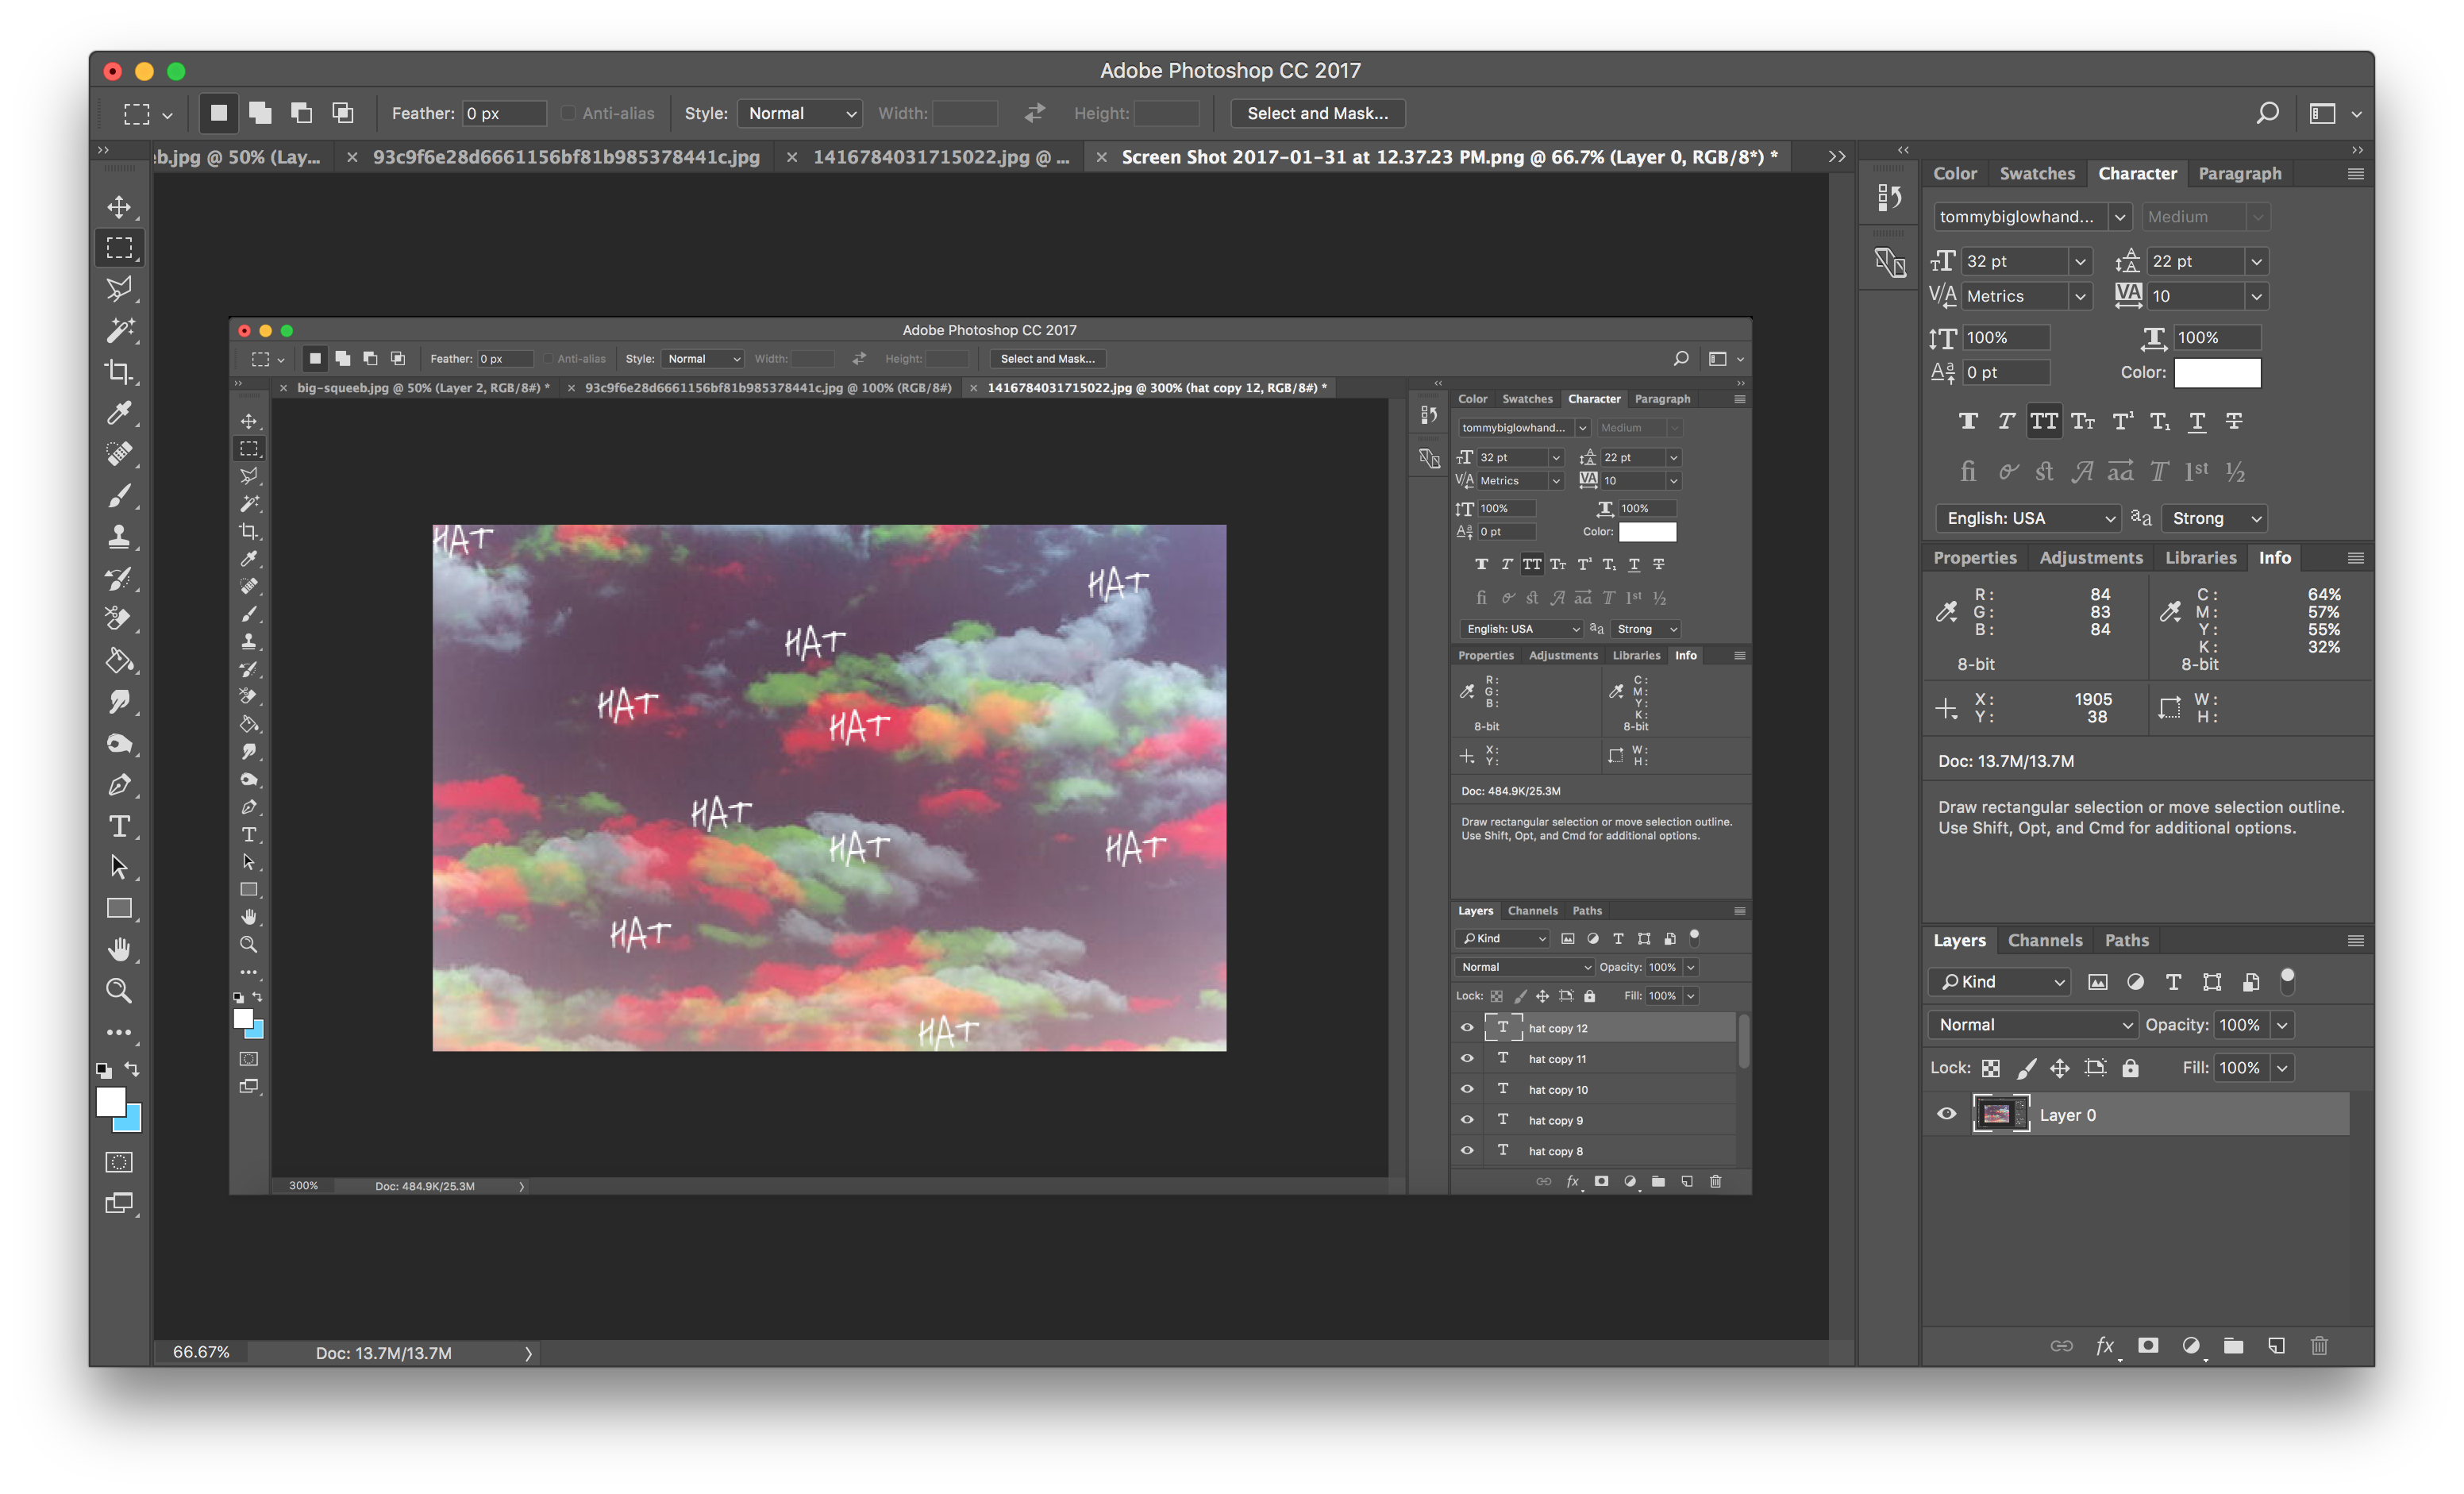Select the Move tool in left toolbar
This screenshot has width=2464, height=1494.
pyautogui.click(x=119, y=207)
